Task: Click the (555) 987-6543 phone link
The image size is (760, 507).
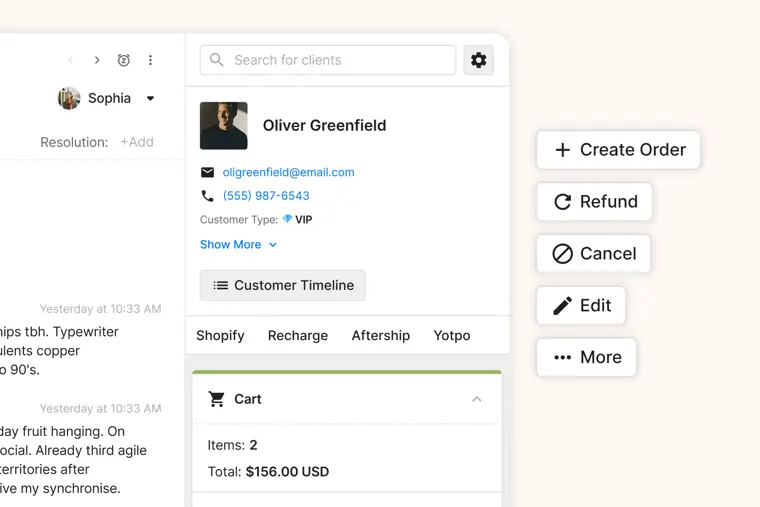Action: [x=266, y=195]
